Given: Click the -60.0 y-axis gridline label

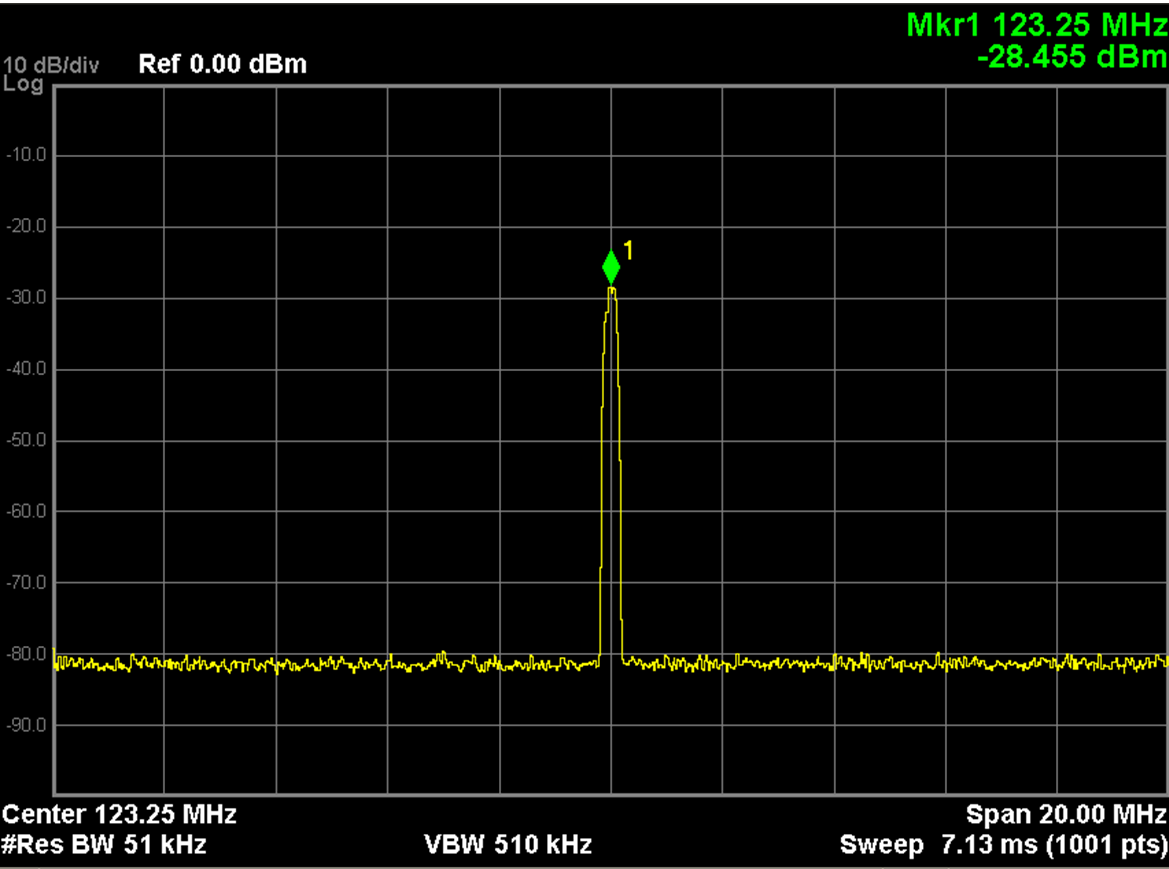Looking at the screenshot, I should 26,511.
